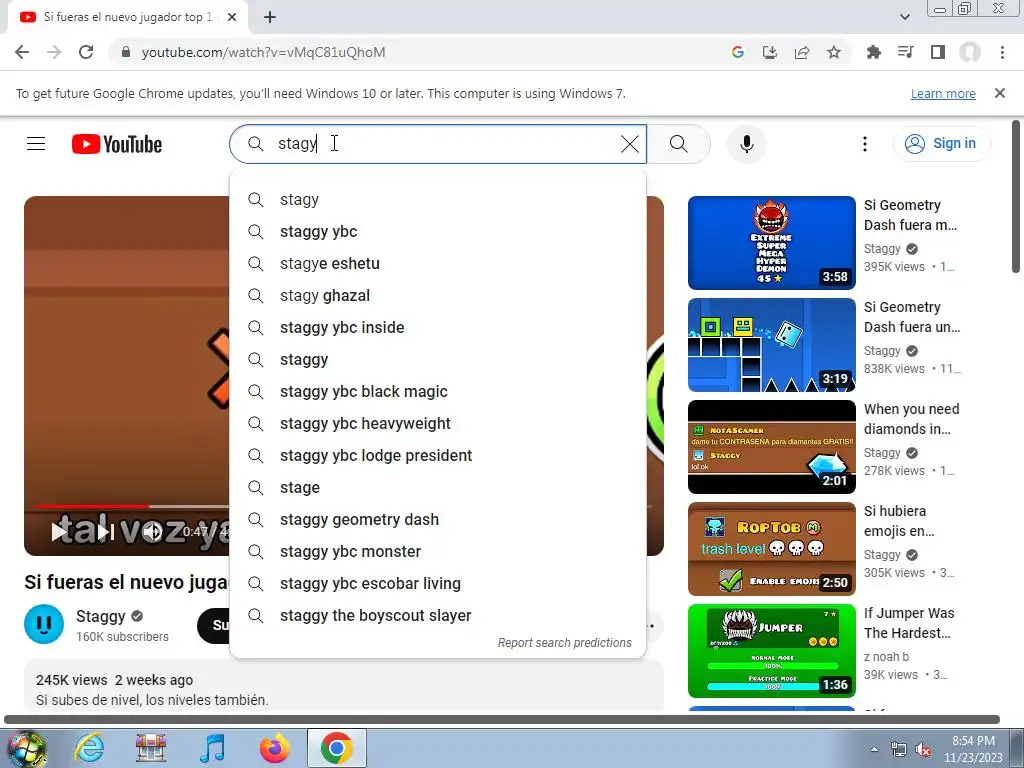Choose suggestion "staggy ybc lodge president"
This screenshot has height=768, width=1024.
pyautogui.click(x=438, y=456)
